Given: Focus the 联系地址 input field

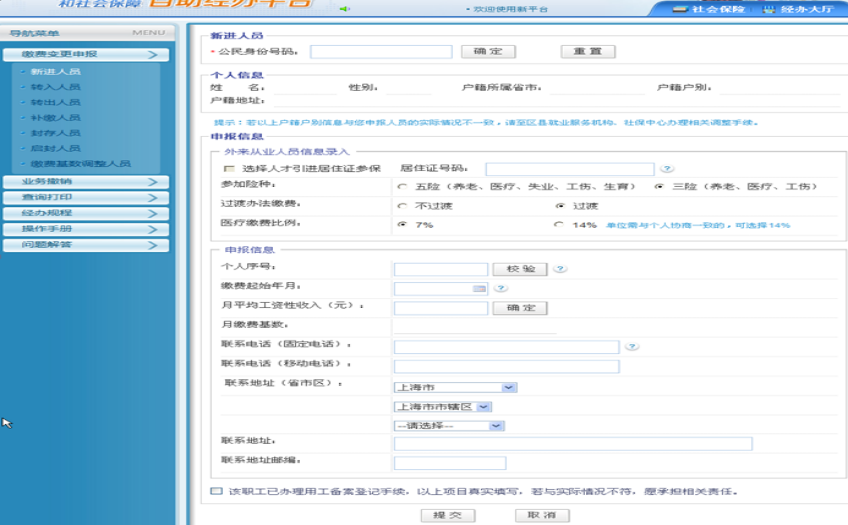Looking at the screenshot, I should tap(573, 444).
